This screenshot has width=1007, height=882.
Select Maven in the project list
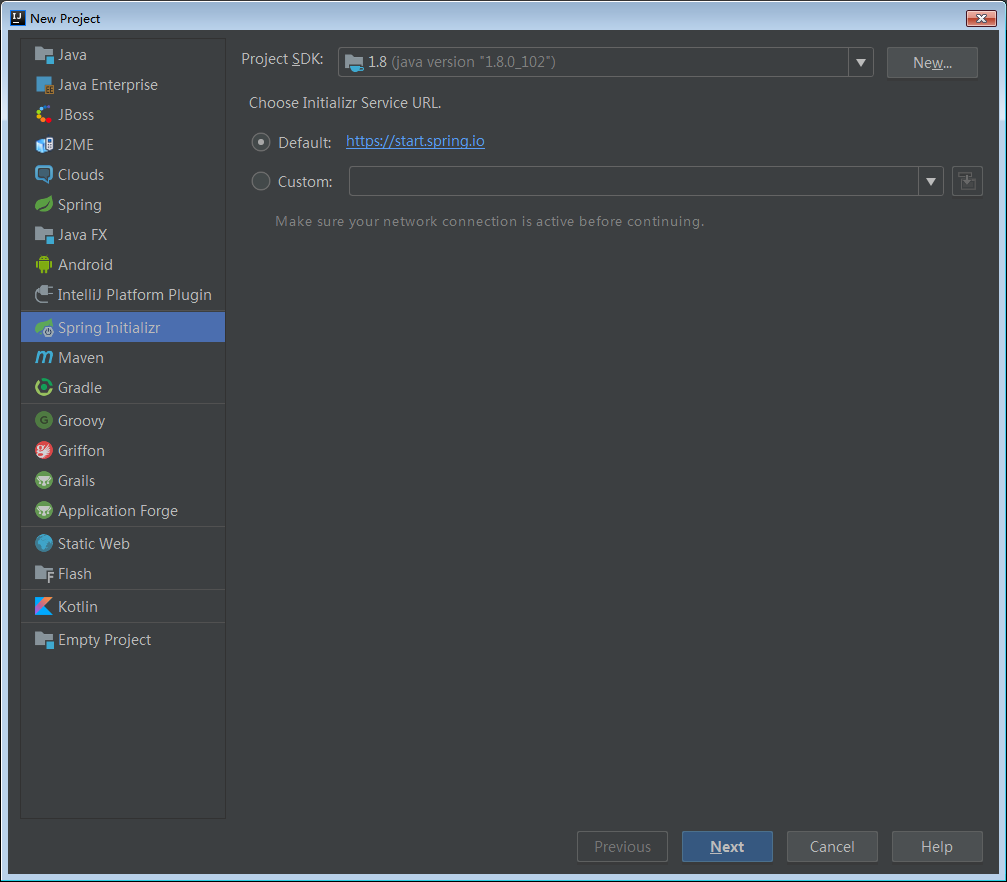tap(123, 357)
